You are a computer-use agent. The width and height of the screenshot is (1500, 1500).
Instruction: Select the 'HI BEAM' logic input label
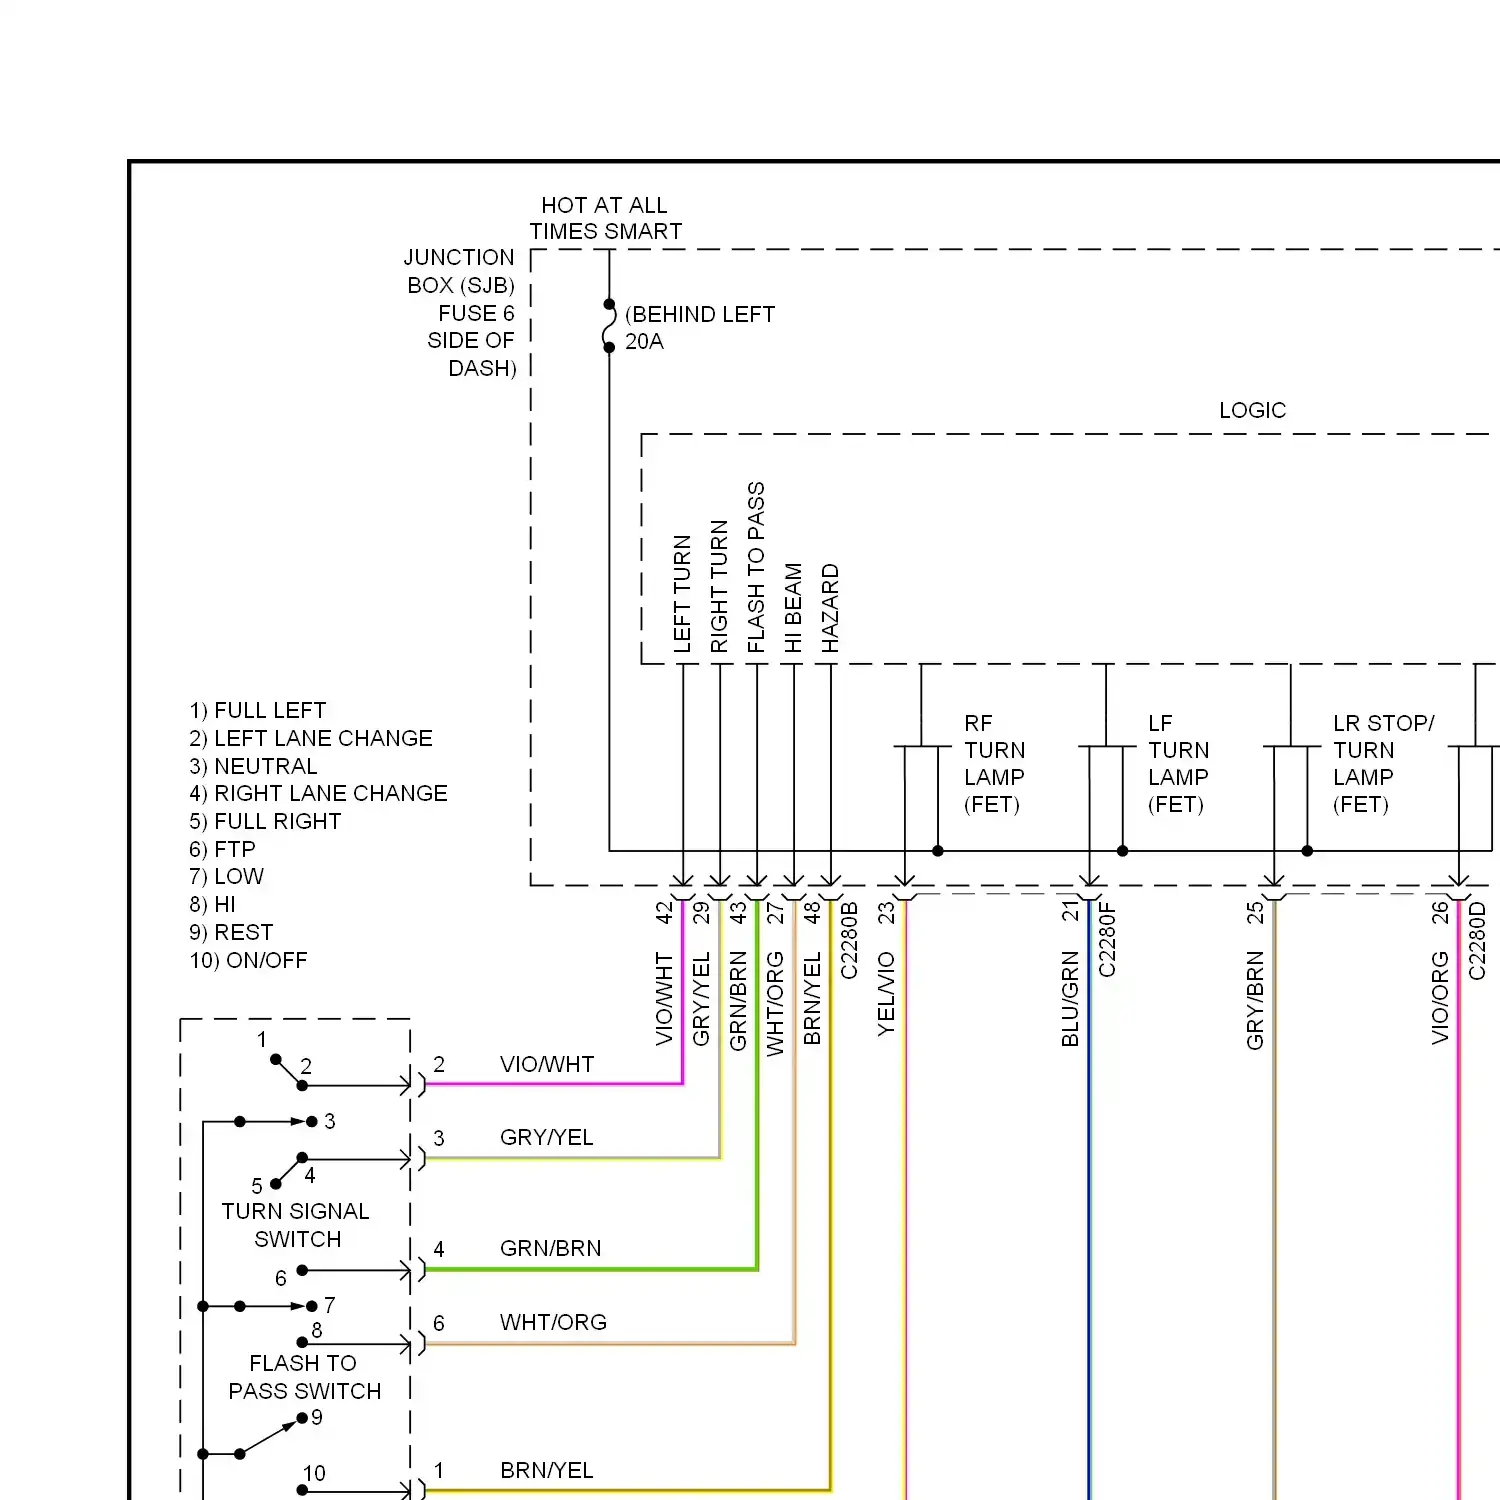pos(793,608)
